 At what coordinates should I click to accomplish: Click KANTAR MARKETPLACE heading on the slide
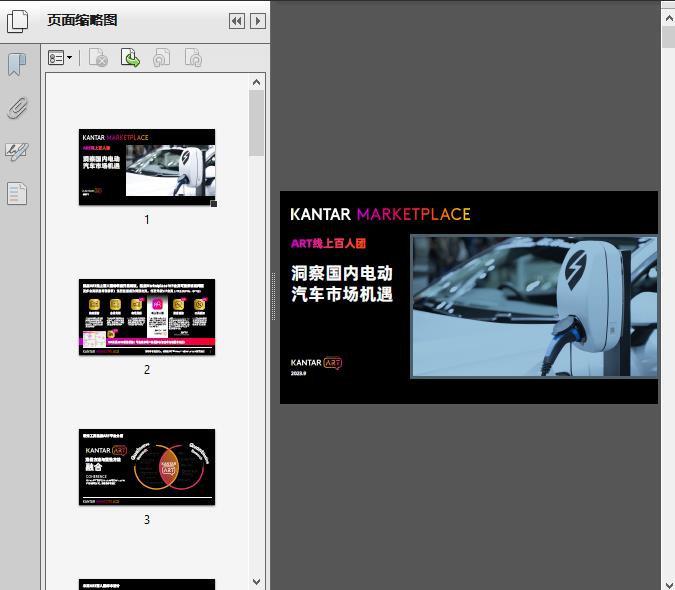[380, 214]
